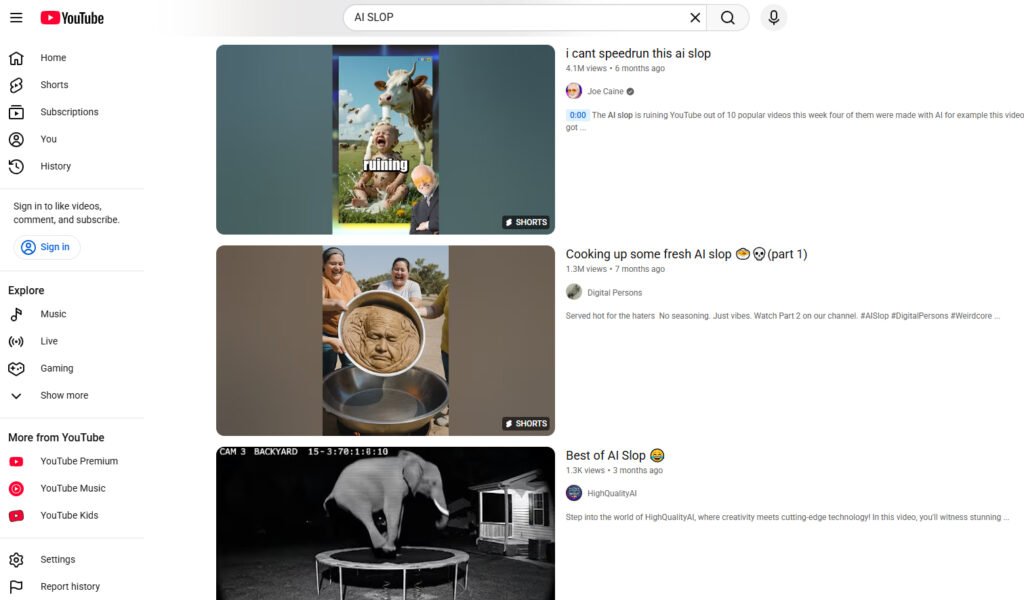This screenshot has width=1024, height=600.
Task: Click the Sign in button
Action: pyautogui.click(x=46, y=247)
